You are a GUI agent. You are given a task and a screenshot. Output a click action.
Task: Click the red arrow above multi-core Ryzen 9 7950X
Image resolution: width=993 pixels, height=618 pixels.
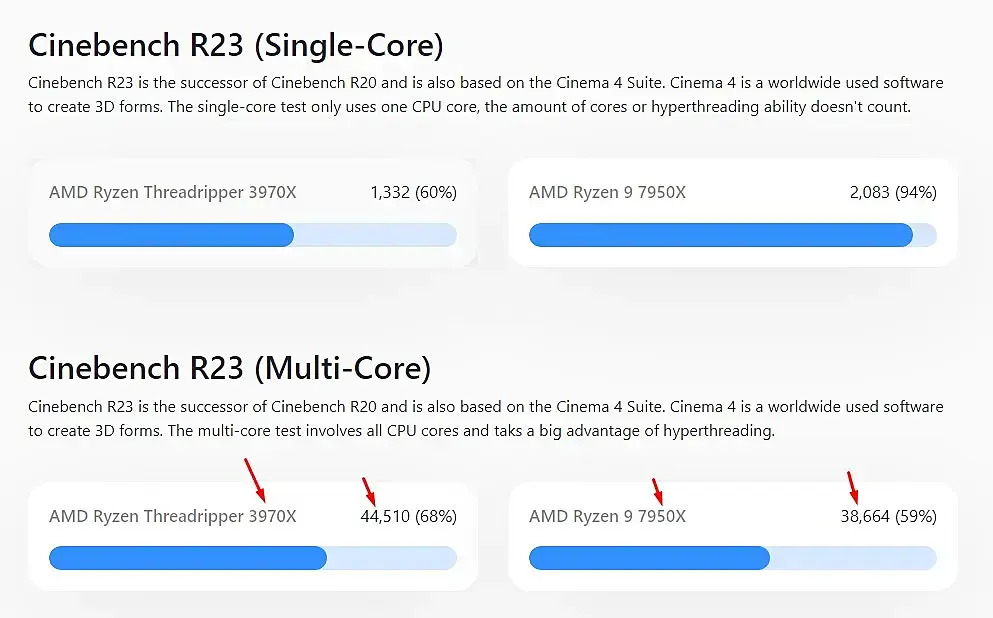point(657,491)
